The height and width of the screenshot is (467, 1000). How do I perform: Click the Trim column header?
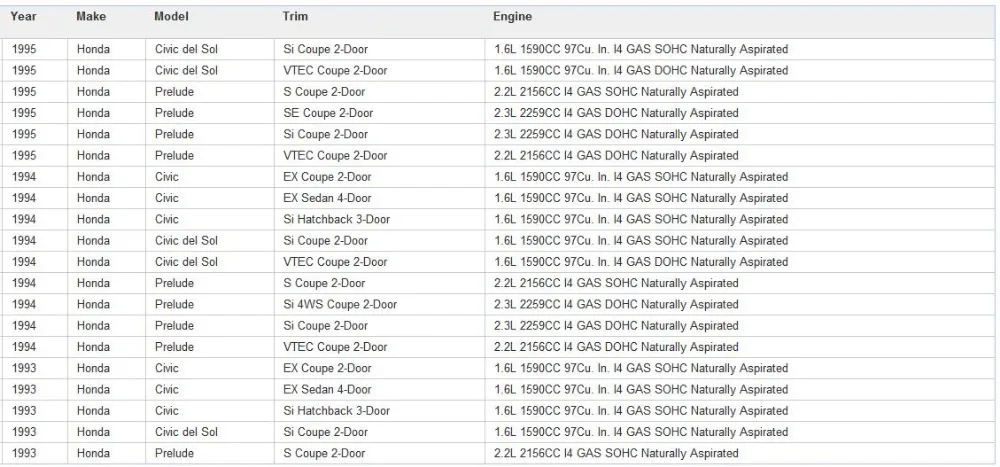pyautogui.click(x=295, y=17)
